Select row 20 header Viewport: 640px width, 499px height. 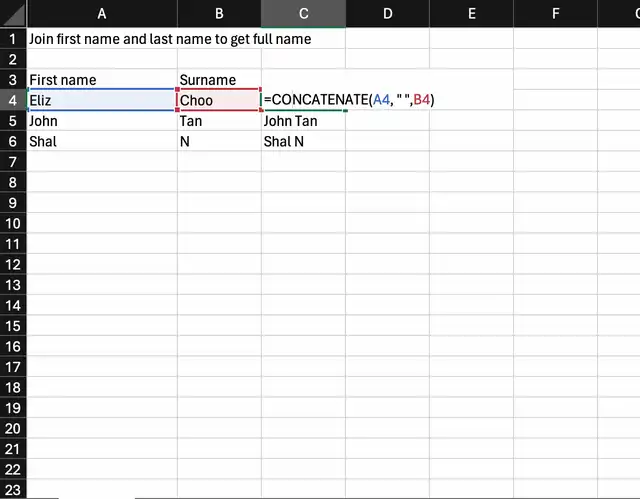coord(13,428)
